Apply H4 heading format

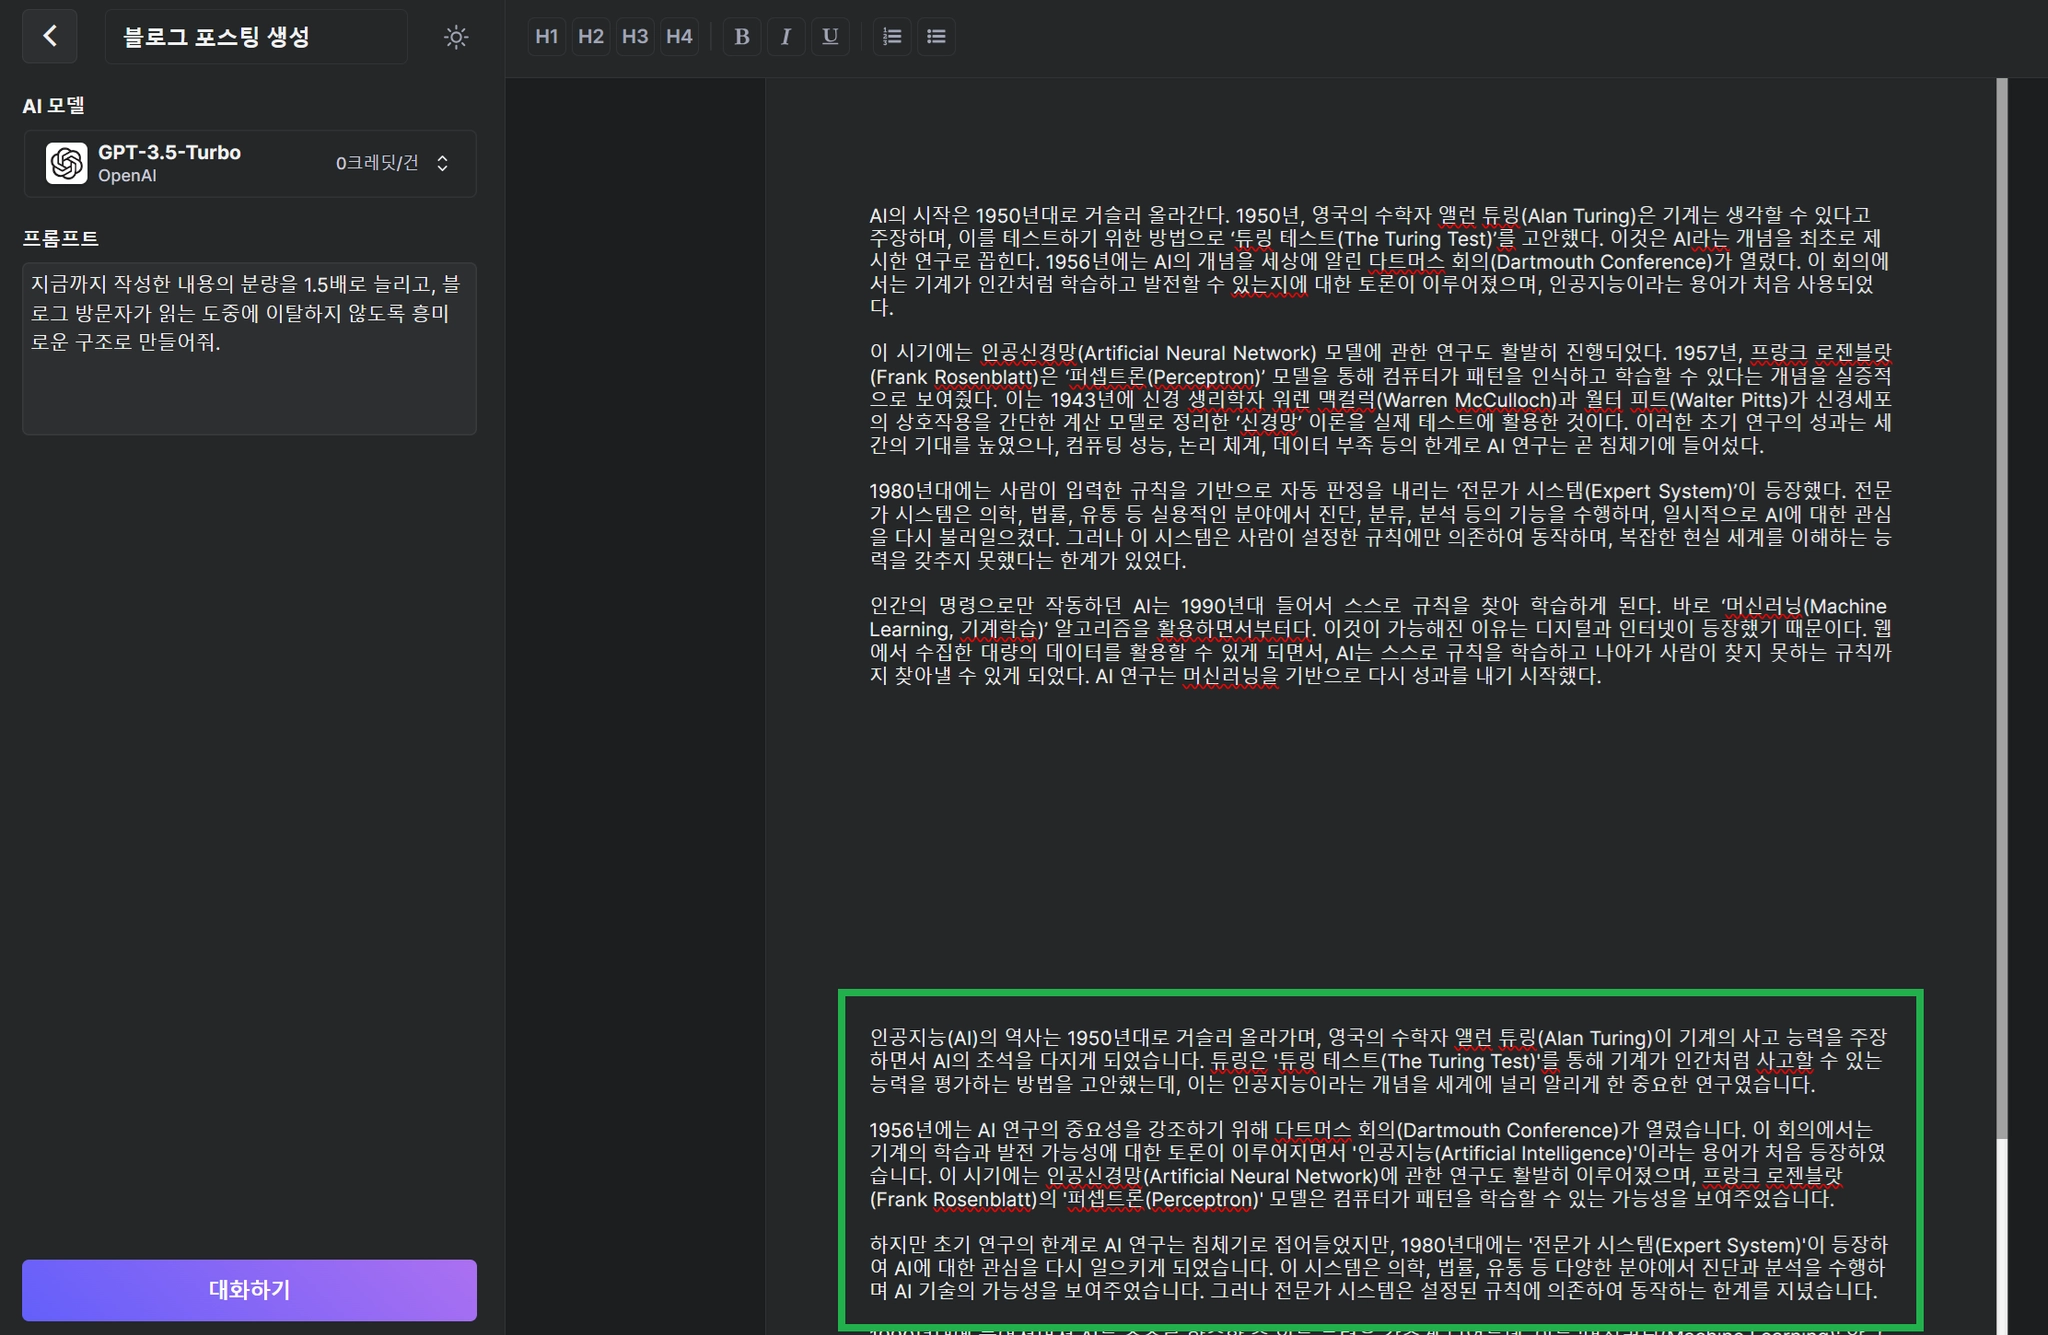pos(679,37)
